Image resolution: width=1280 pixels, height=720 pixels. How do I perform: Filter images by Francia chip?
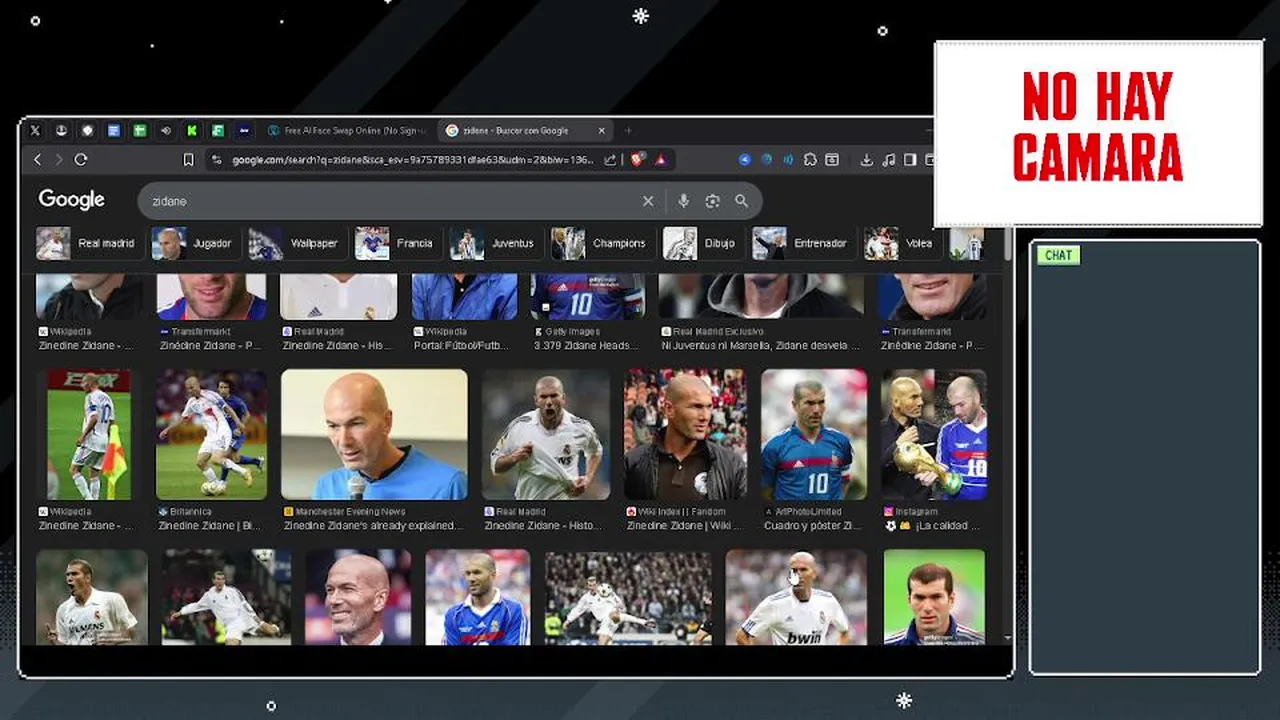tap(396, 243)
